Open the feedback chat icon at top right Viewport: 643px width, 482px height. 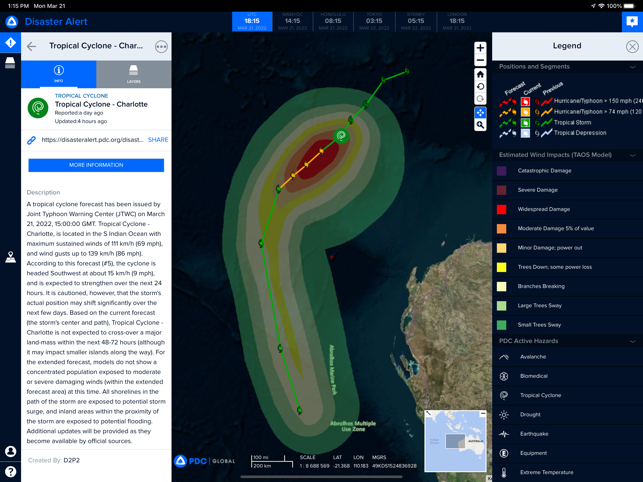pyautogui.click(x=632, y=21)
